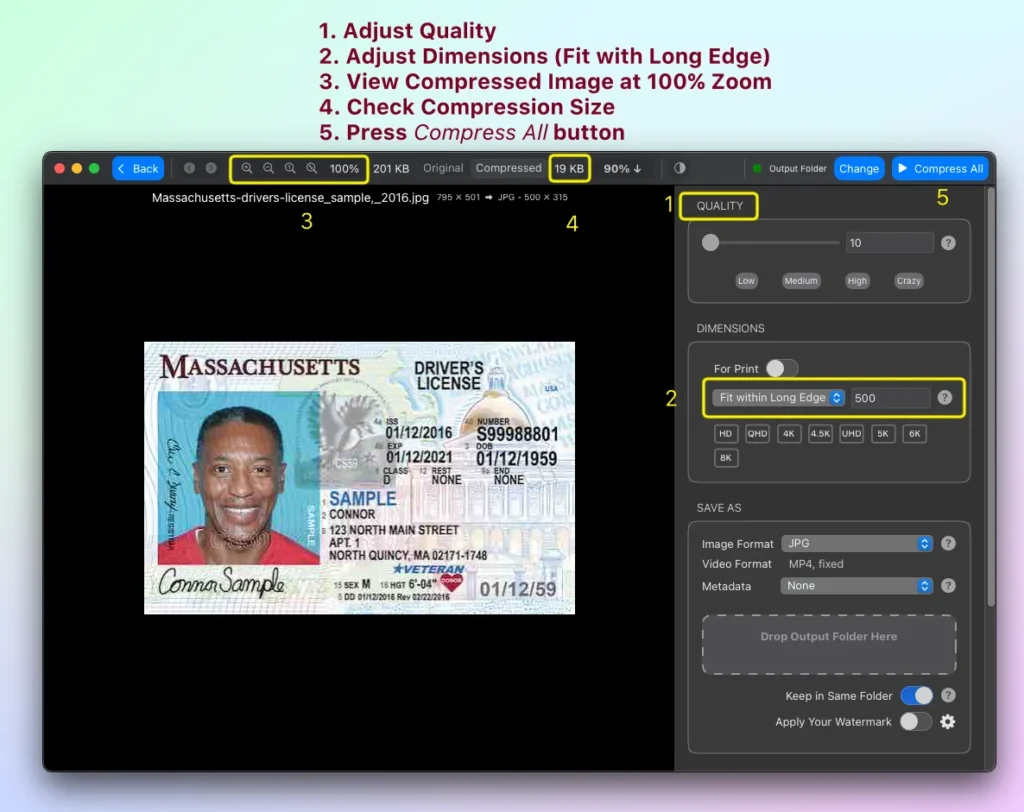Switch to Compressed view tab

point(508,168)
